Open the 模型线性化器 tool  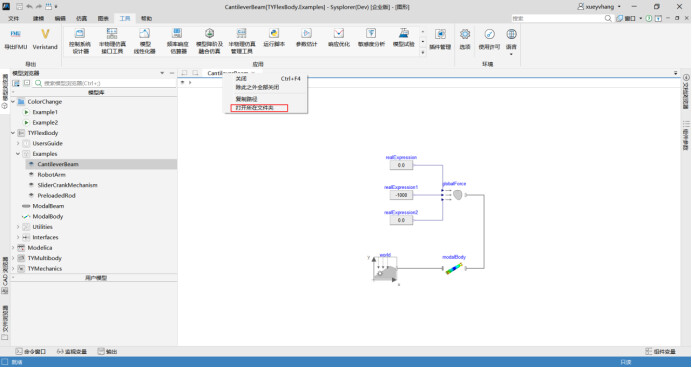144,41
